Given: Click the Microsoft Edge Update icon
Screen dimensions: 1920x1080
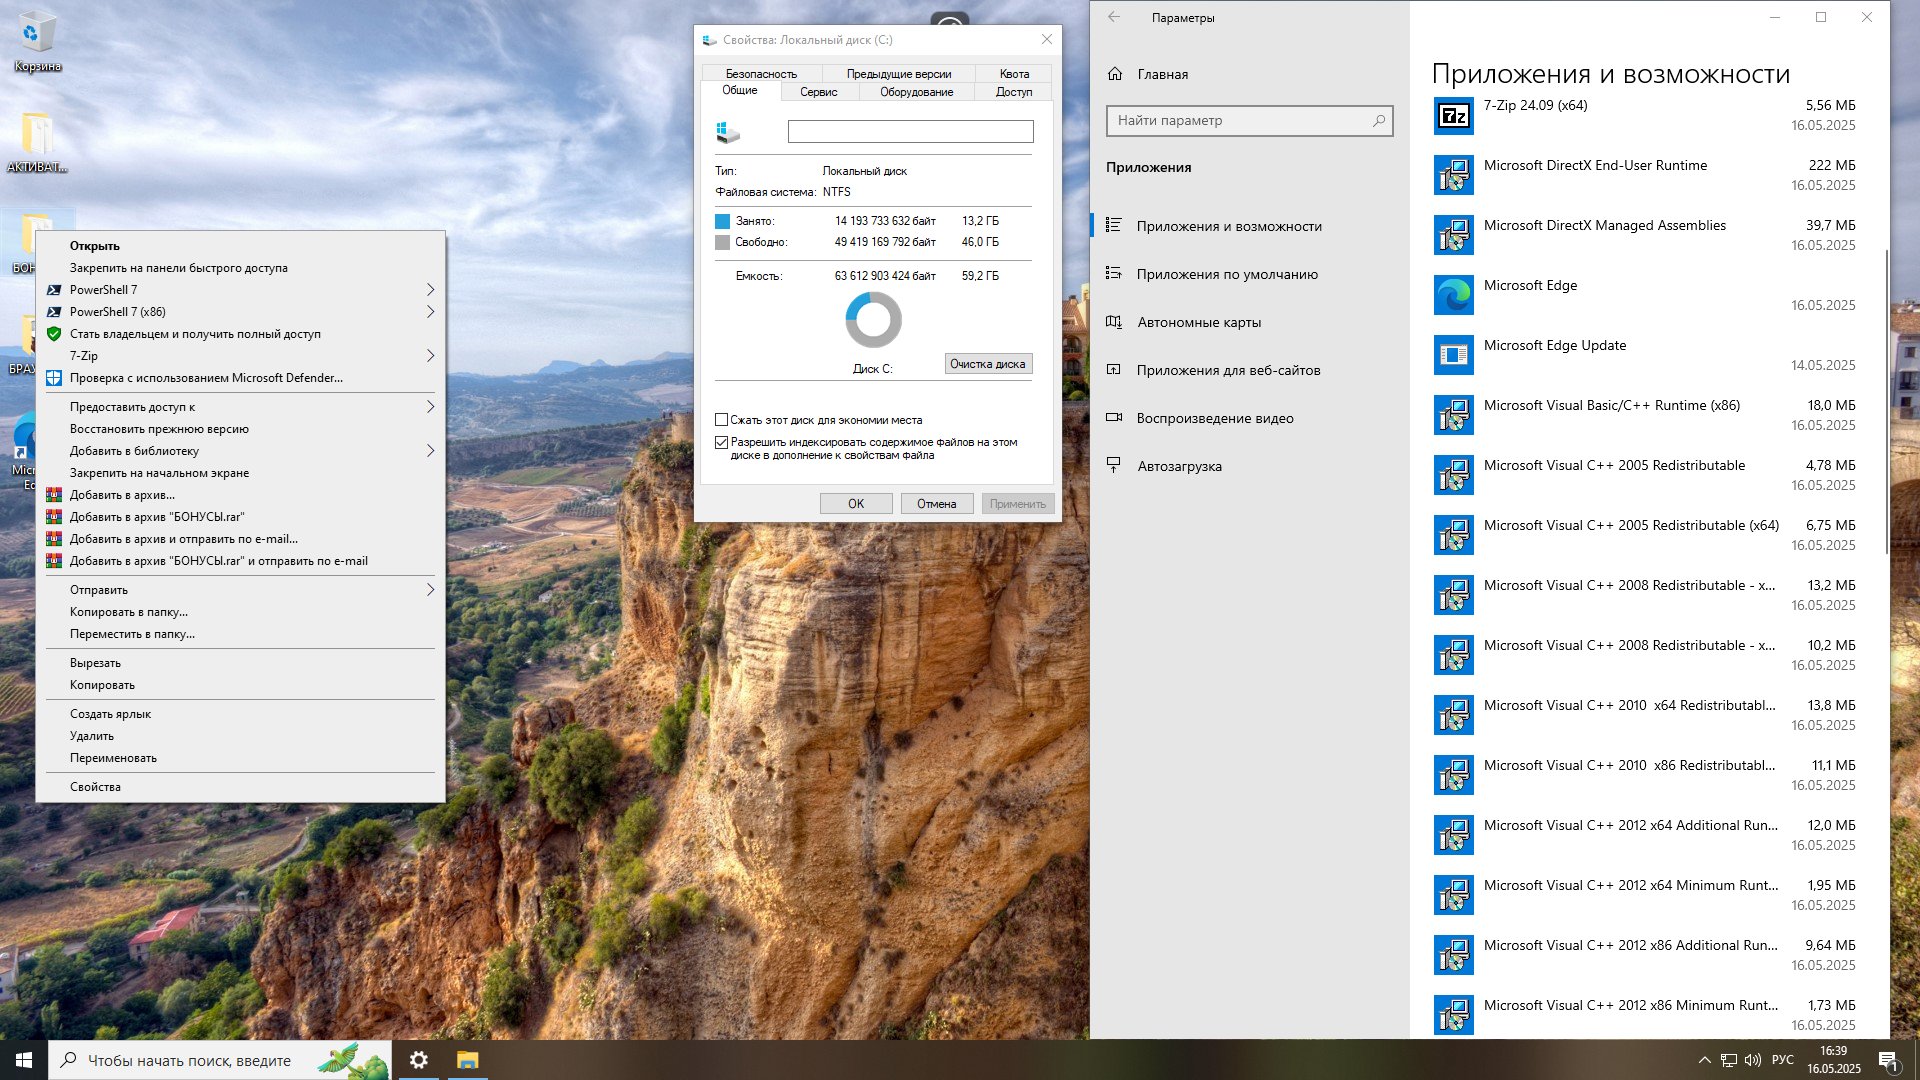Looking at the screenshot, I should 1453,355.
